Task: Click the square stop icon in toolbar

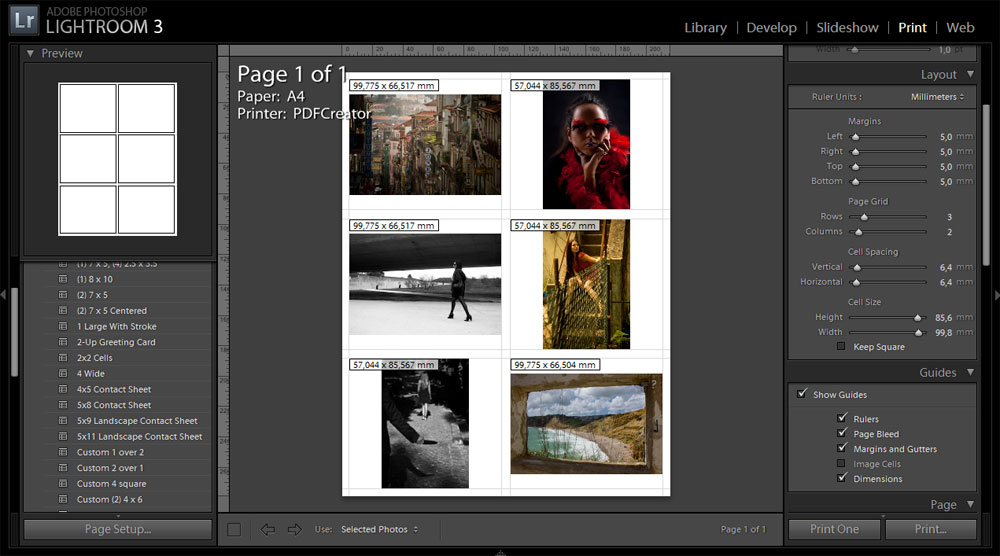Action: [x=234, y=529]
